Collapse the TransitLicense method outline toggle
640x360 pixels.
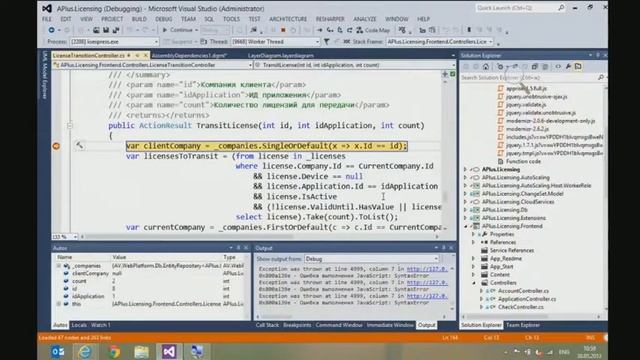(70, 126)
